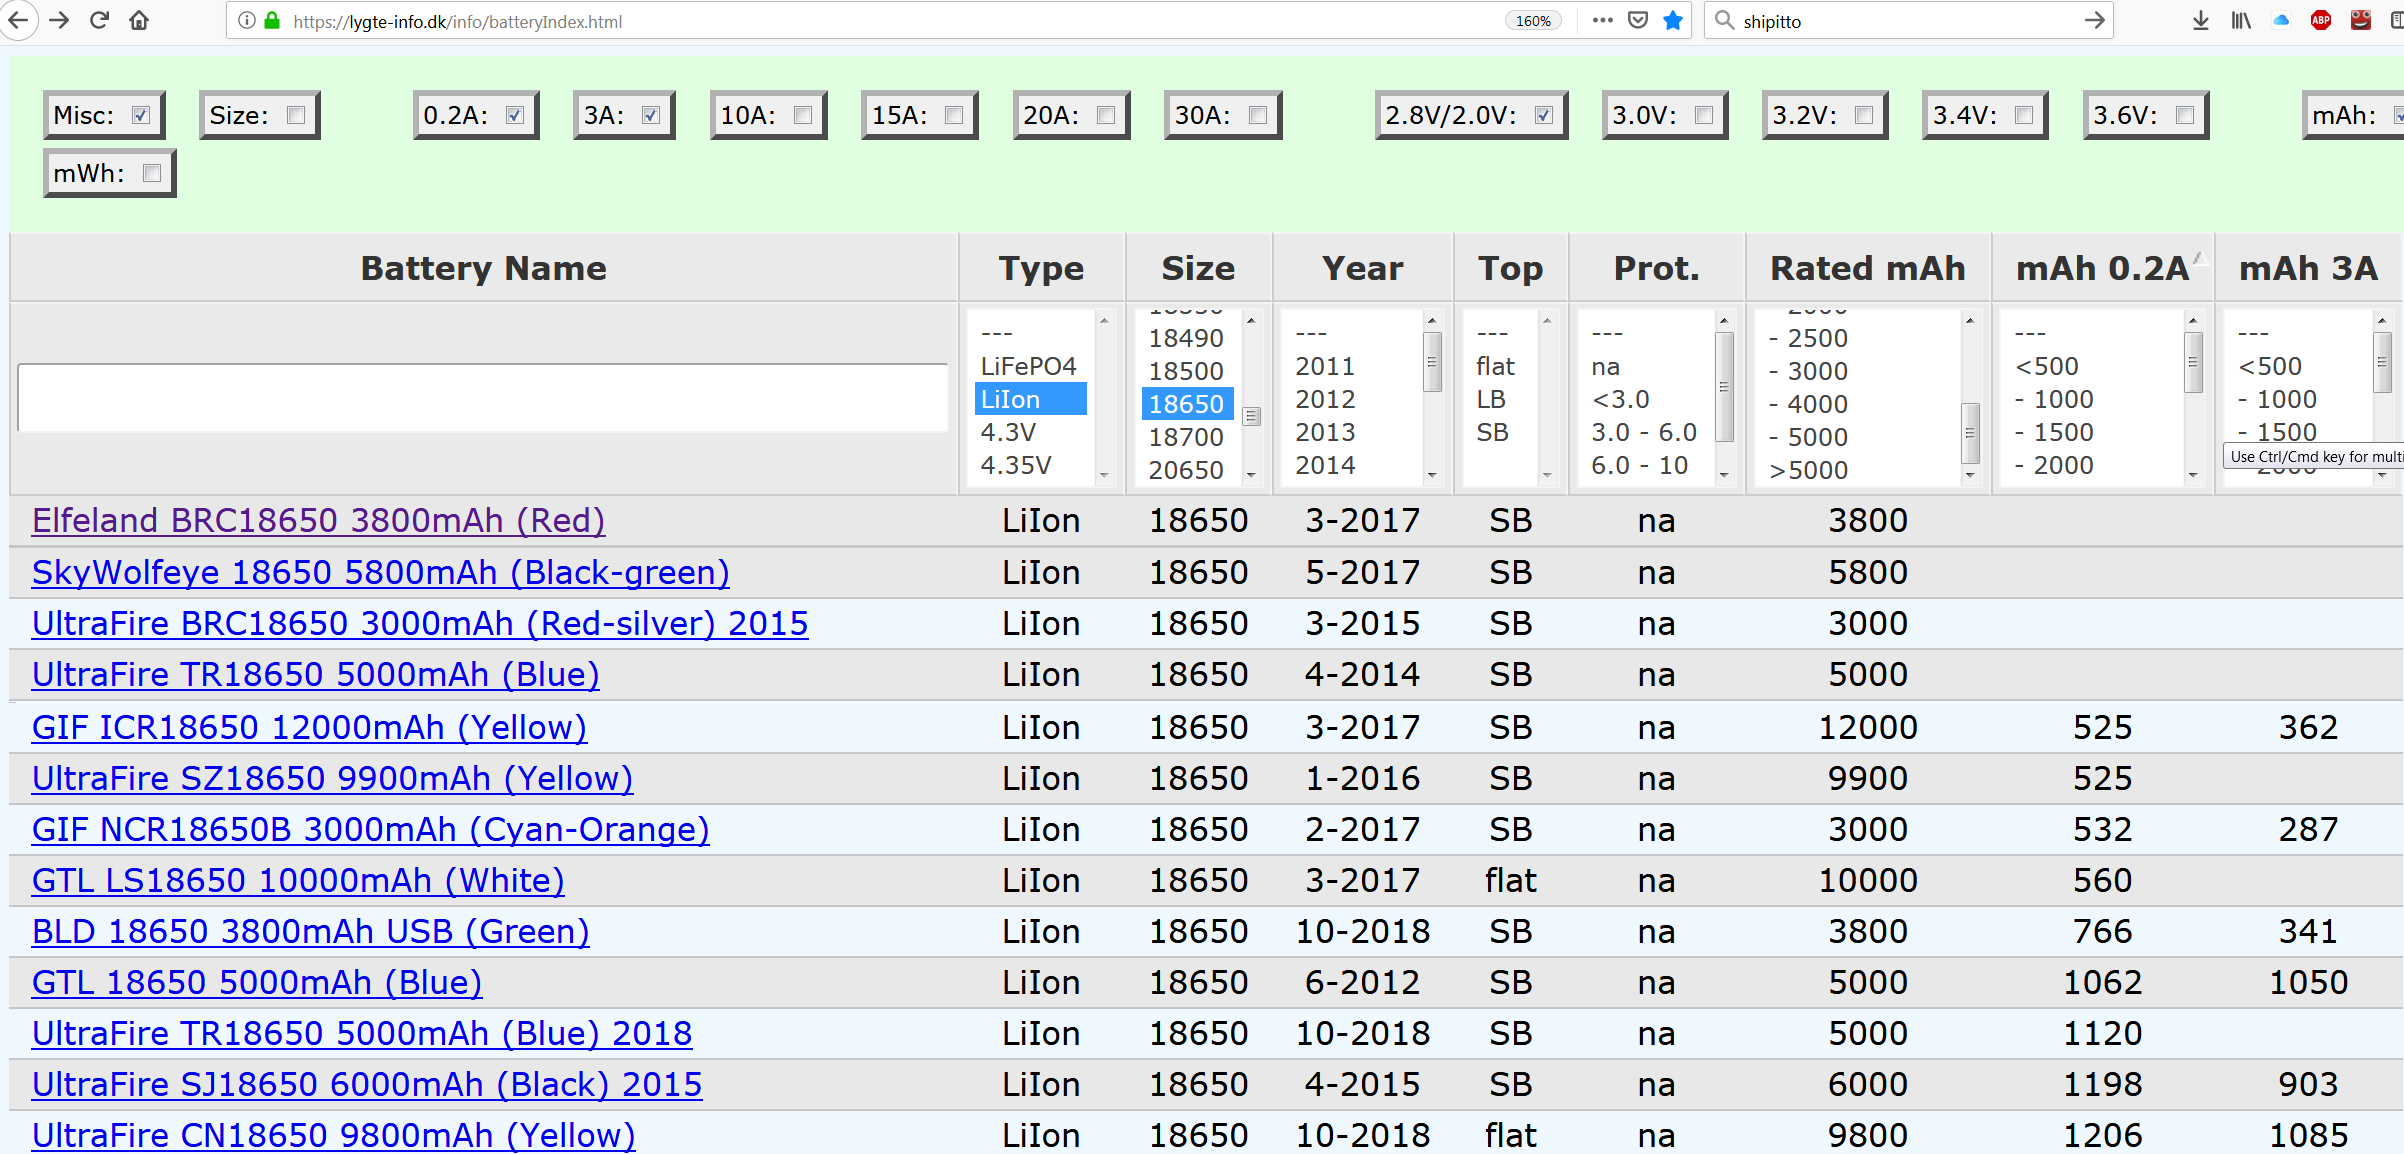Open the page actions three-dots menu
Screen dimensions: 2404x1154
[x=1603, y=20]
